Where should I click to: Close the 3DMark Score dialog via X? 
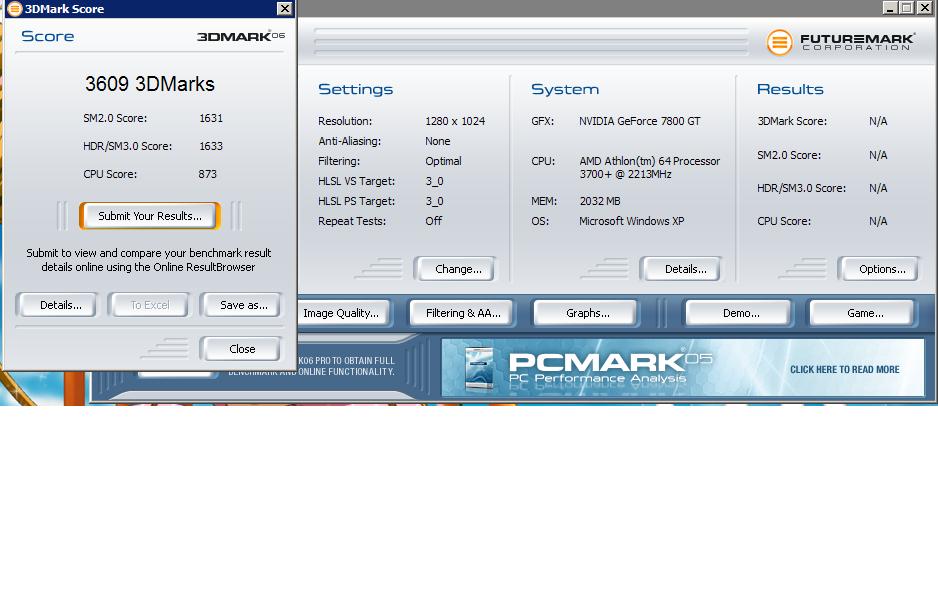pos(285,8)
